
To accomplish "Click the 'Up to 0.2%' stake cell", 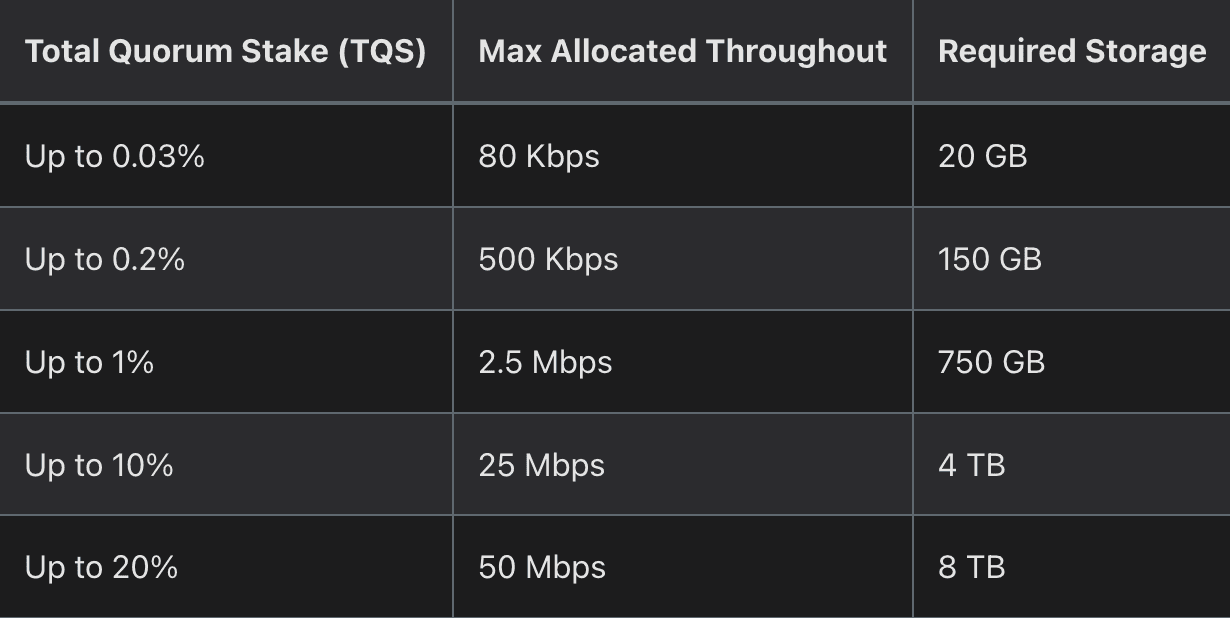I will (x=105, y=259).
